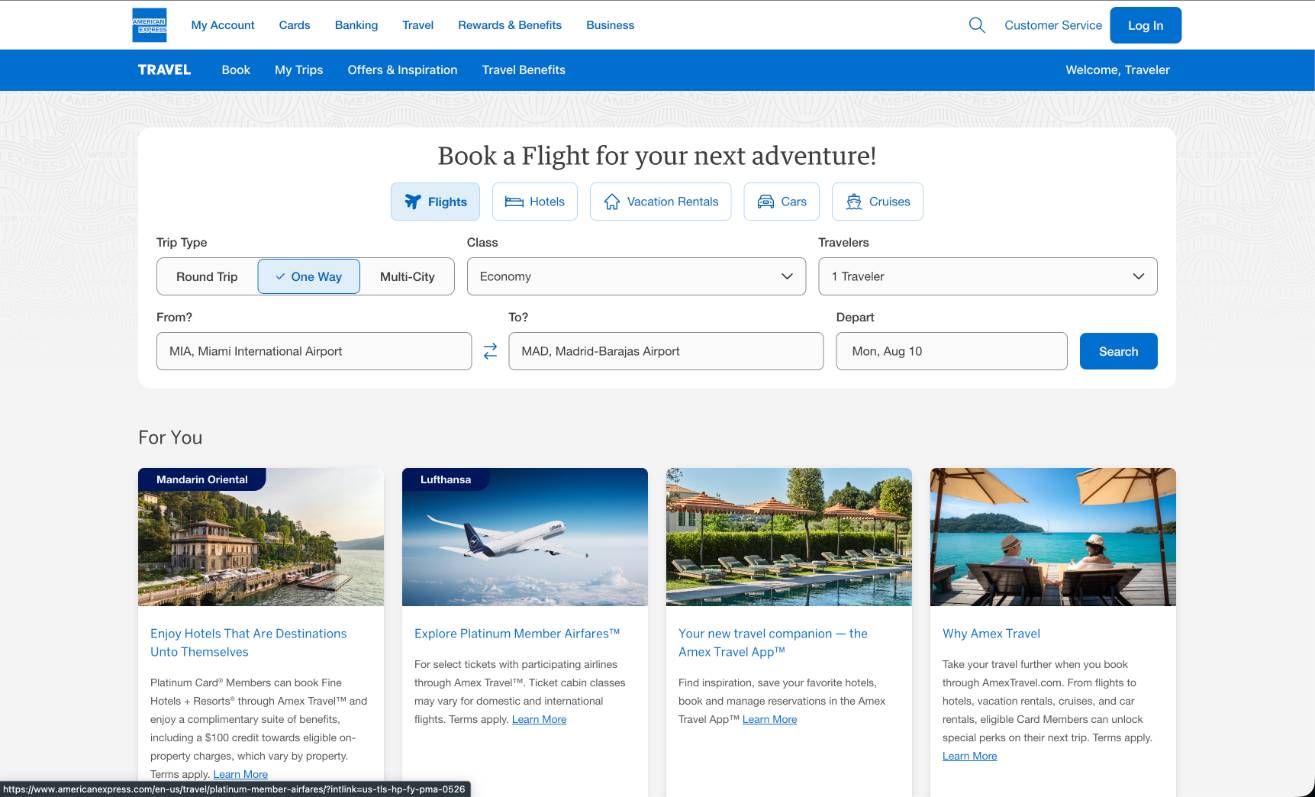Open 'Enjoy Hotels That Are Destinations' link
The height and width of the screenshot is (797, 1315).
tap(249, 642)
